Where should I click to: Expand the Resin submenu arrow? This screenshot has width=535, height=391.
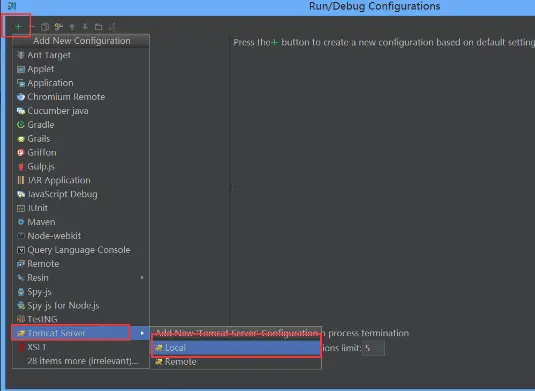tap(142, 278)
